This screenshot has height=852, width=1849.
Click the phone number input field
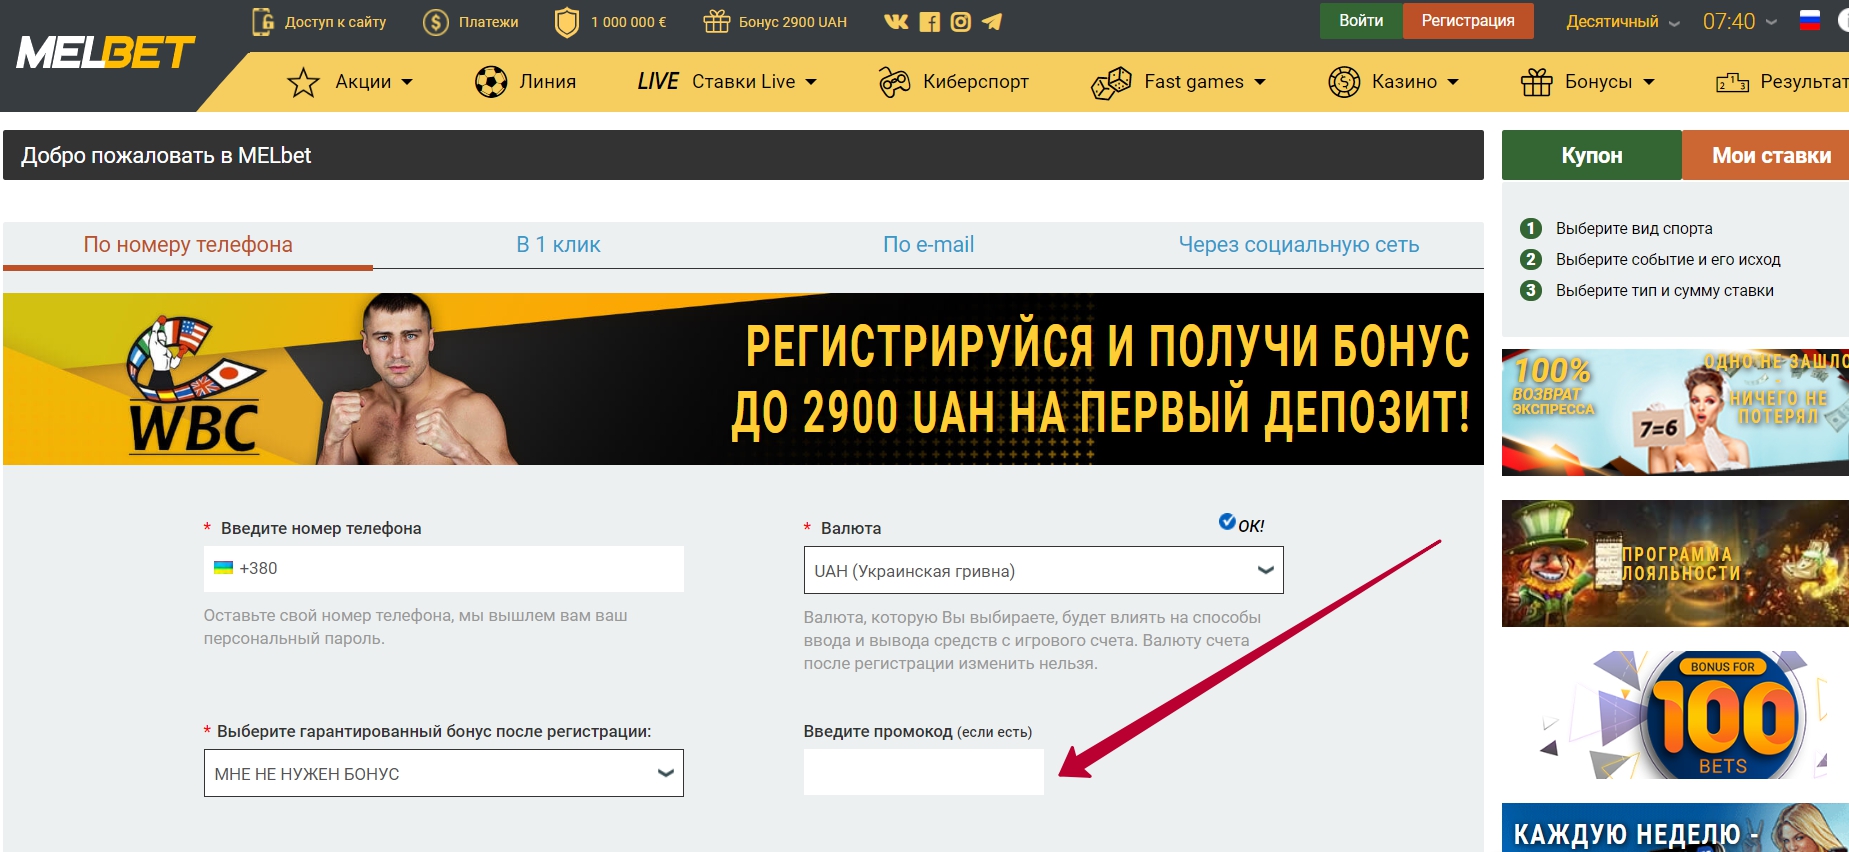coord(443,568)
